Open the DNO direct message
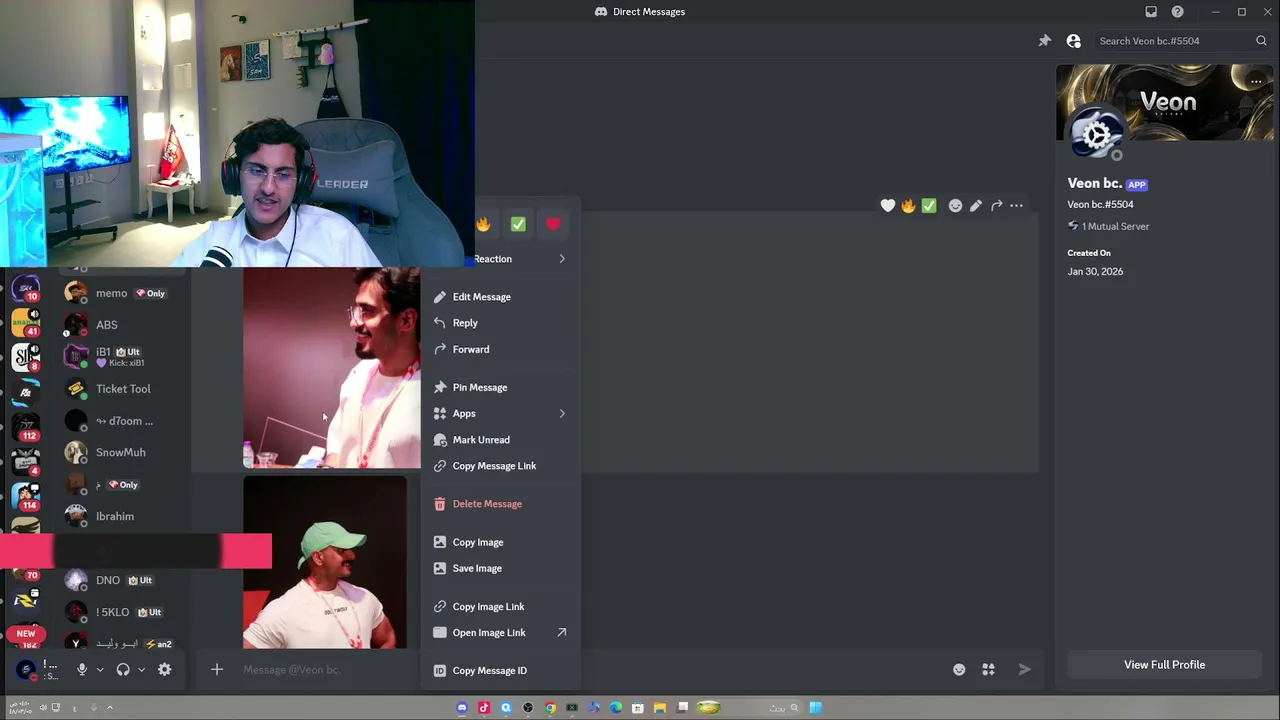1280x720 pixels. click(x=125, y=580)
